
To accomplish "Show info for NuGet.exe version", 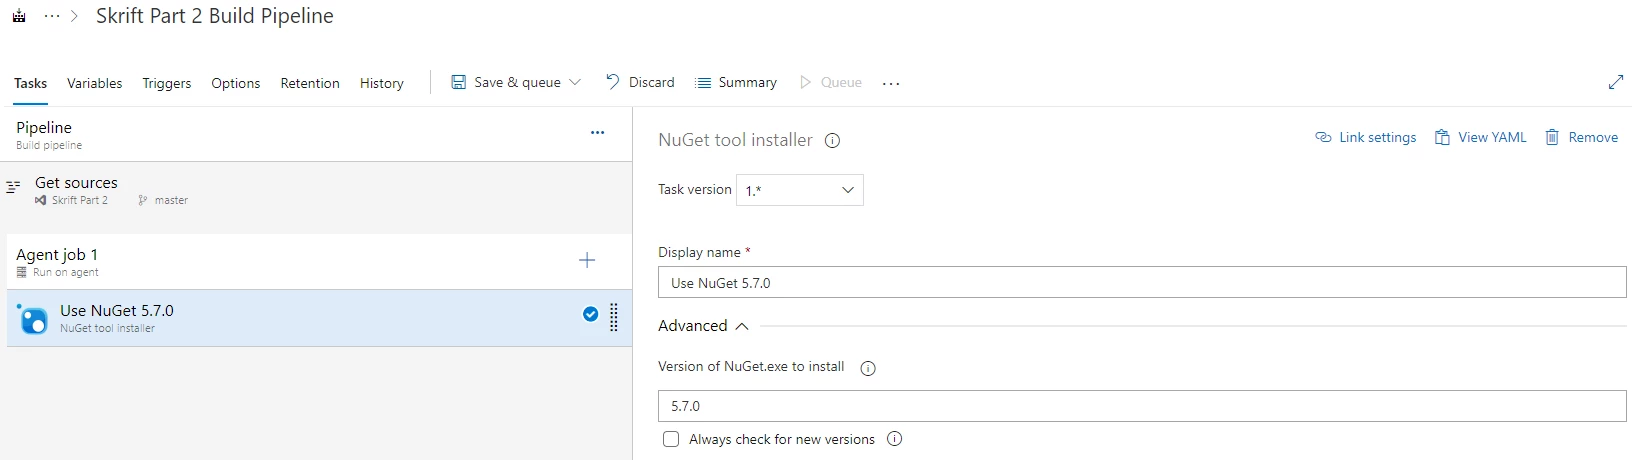I will tap(868, 368).
